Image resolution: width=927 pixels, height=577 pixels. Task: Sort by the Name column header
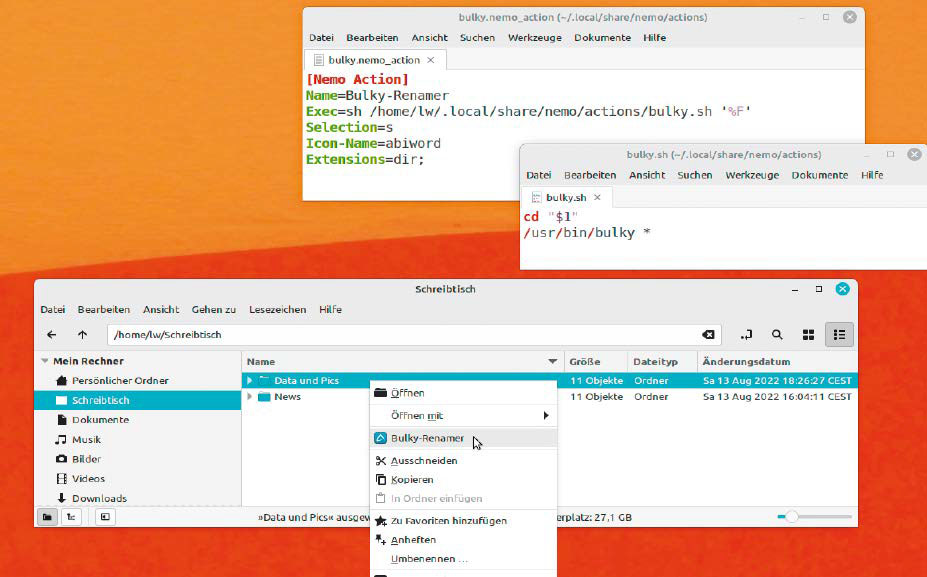403,361
